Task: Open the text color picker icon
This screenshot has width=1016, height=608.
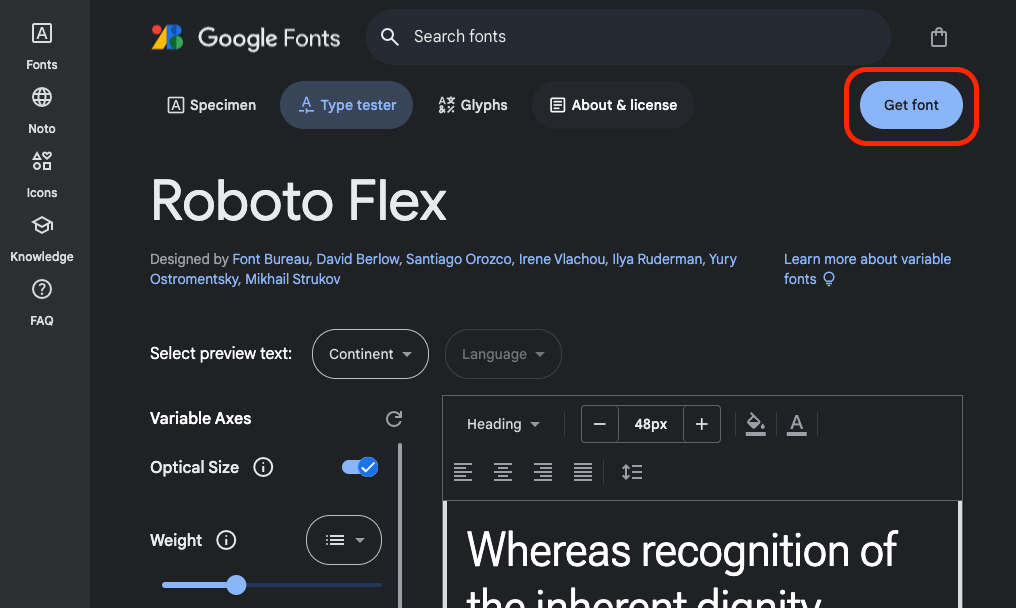Action: 796,424
